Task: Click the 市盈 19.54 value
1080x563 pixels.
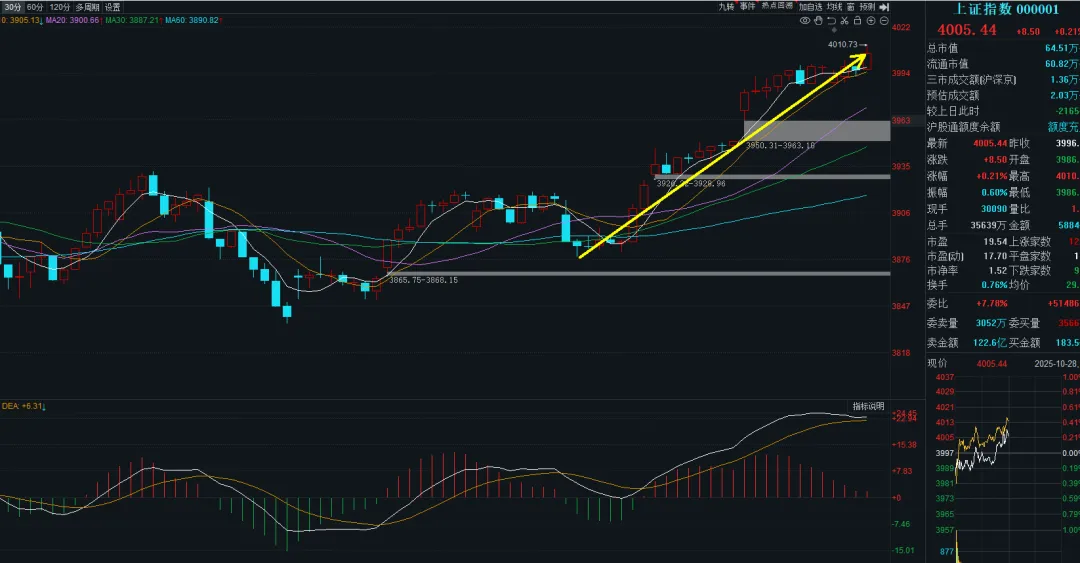Action: 995,242
